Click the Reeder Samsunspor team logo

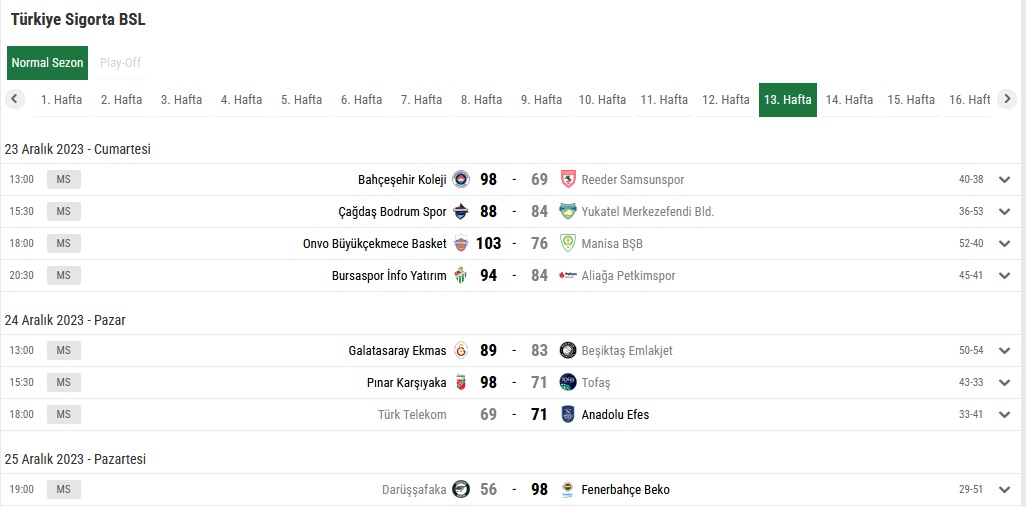tap(568, 180)
